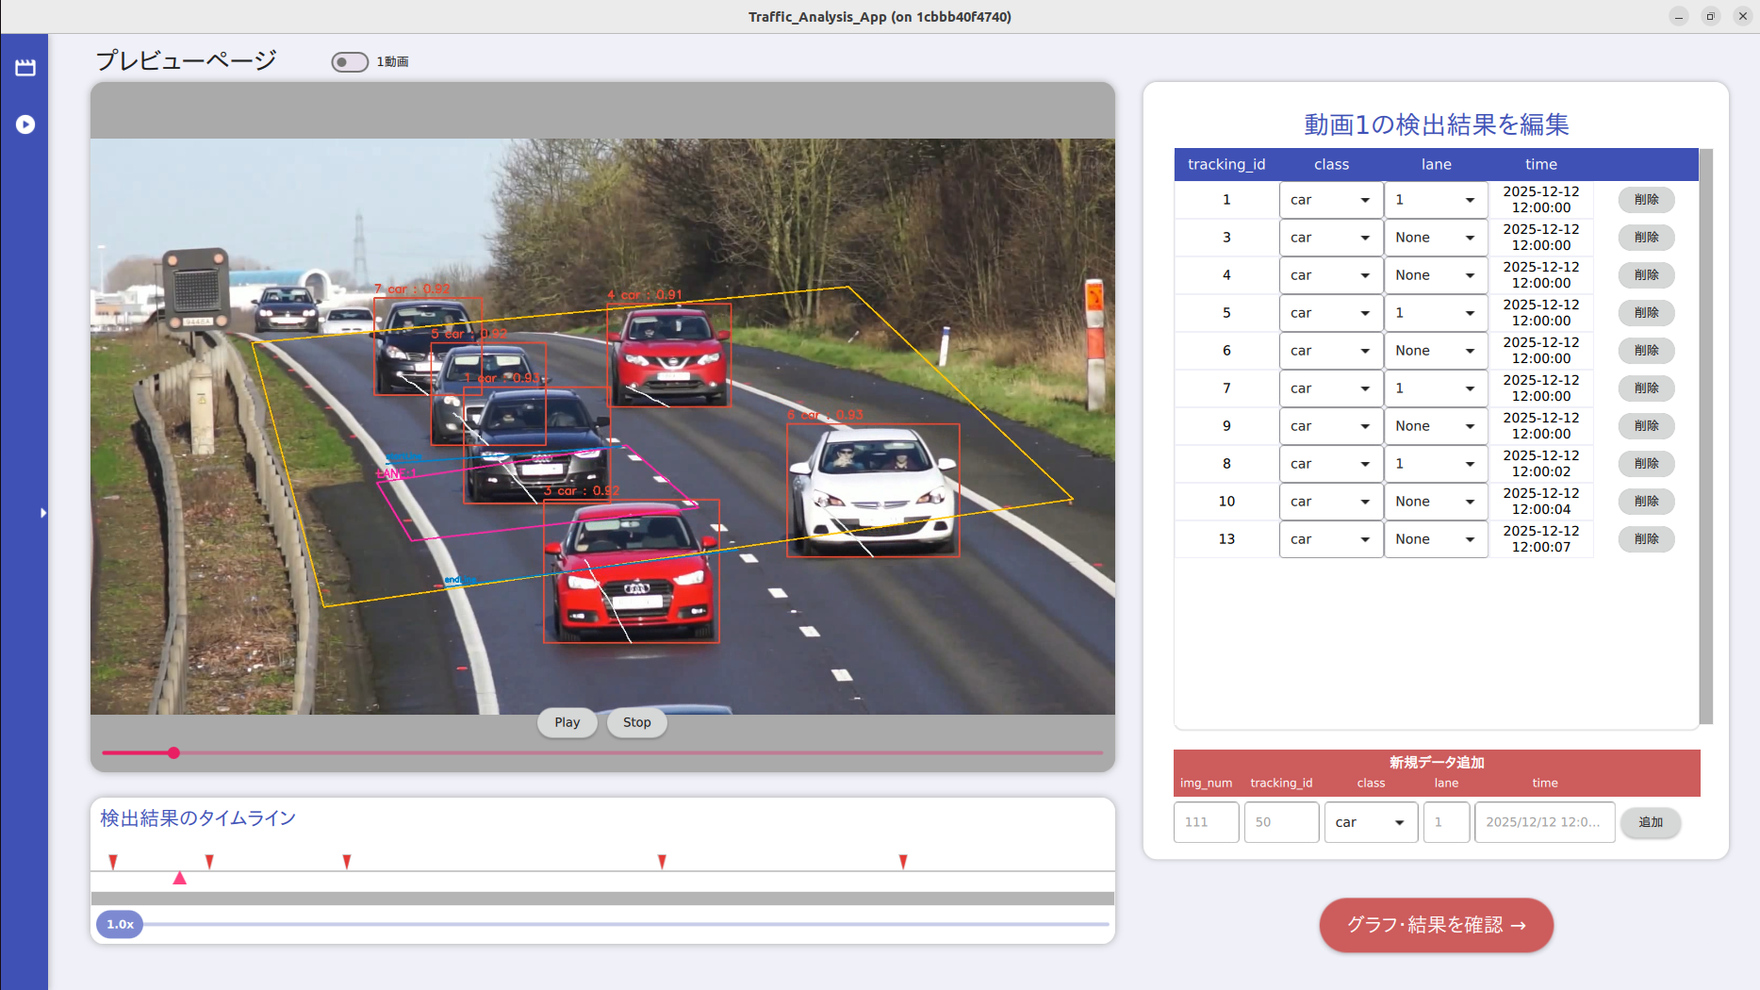Expand lane dropdown for tracking_id 8

coord(1435,464)
